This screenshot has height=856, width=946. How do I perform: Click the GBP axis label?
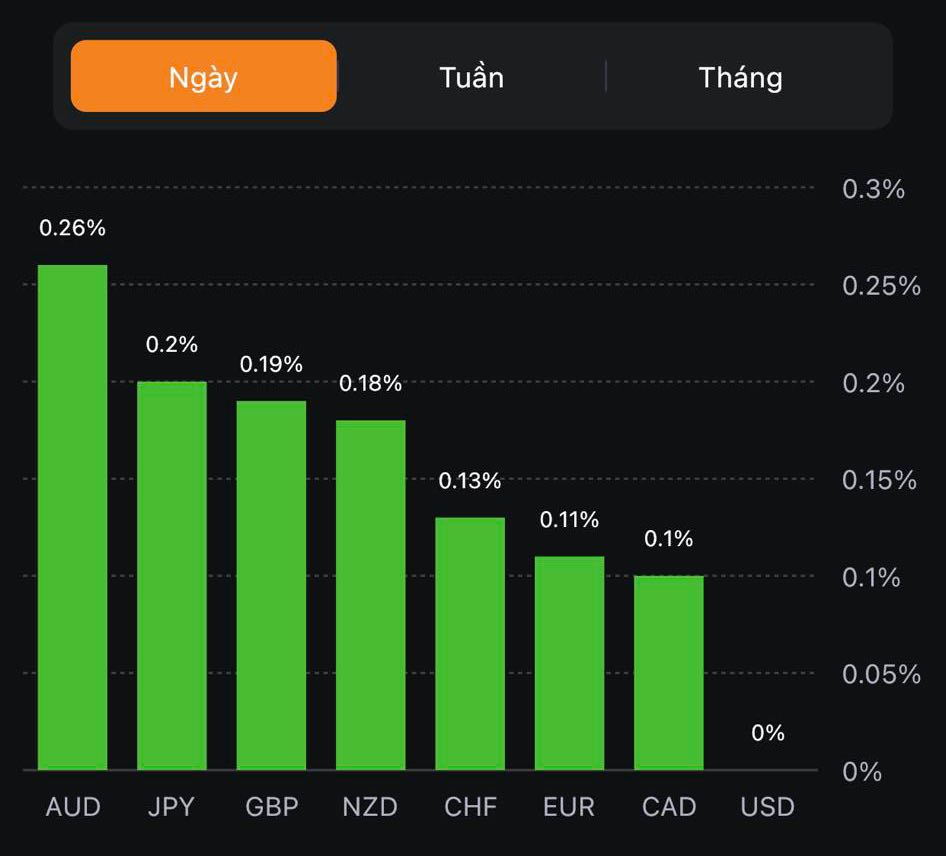pyautogui.click(x=271, y=807)
